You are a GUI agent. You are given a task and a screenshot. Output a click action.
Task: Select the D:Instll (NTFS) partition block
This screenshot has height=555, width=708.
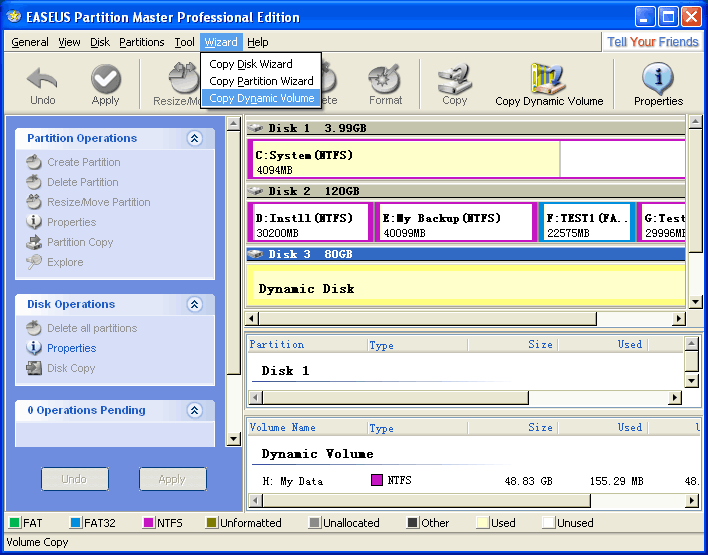point(310,222)
